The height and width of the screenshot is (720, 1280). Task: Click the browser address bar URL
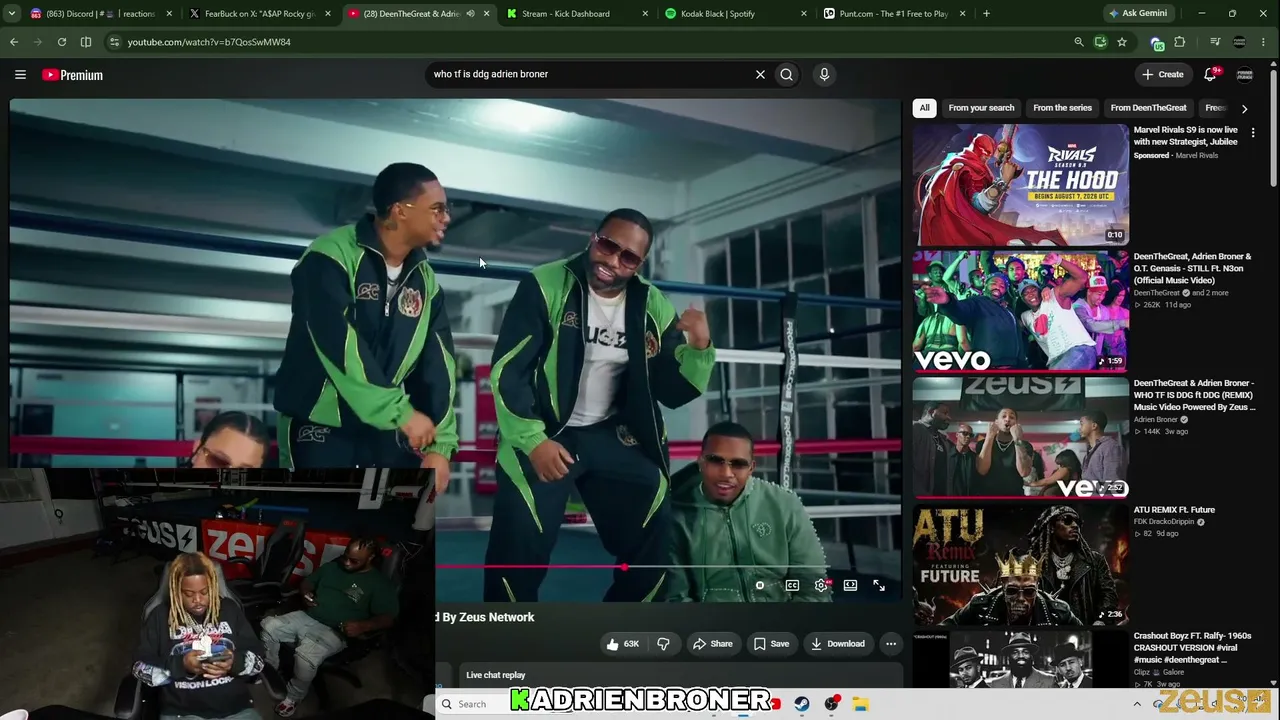coord(209,42)
